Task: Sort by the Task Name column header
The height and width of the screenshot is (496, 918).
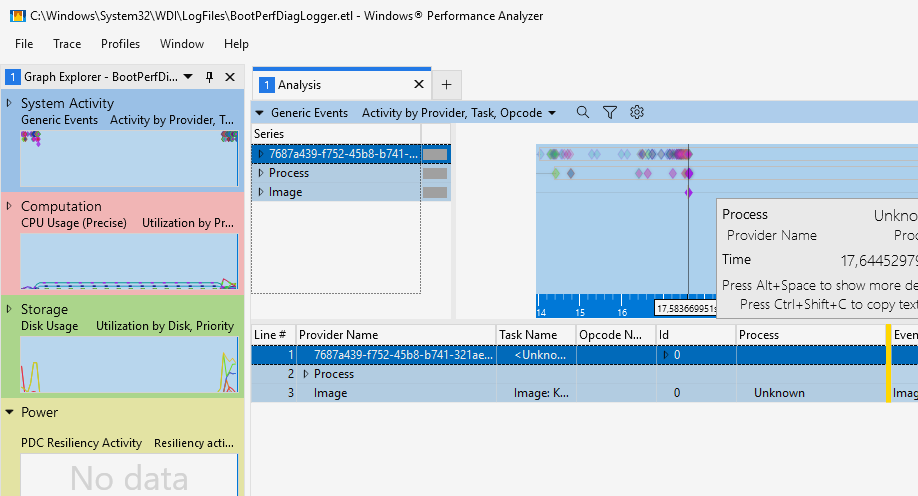Action: point(536,335)
